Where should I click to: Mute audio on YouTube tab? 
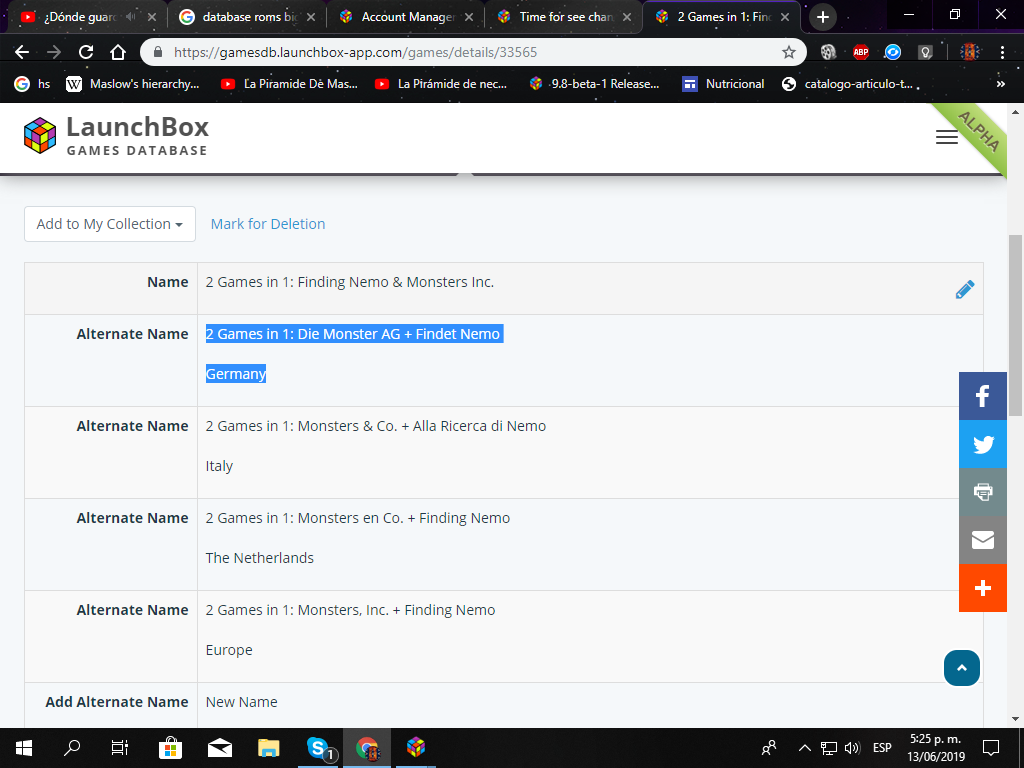coord(131,17)
